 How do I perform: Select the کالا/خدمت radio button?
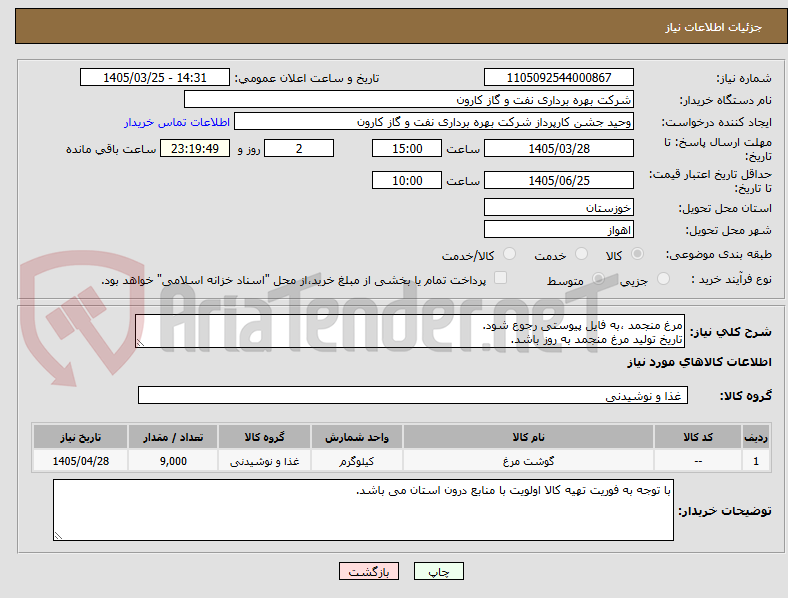(510, 254)
